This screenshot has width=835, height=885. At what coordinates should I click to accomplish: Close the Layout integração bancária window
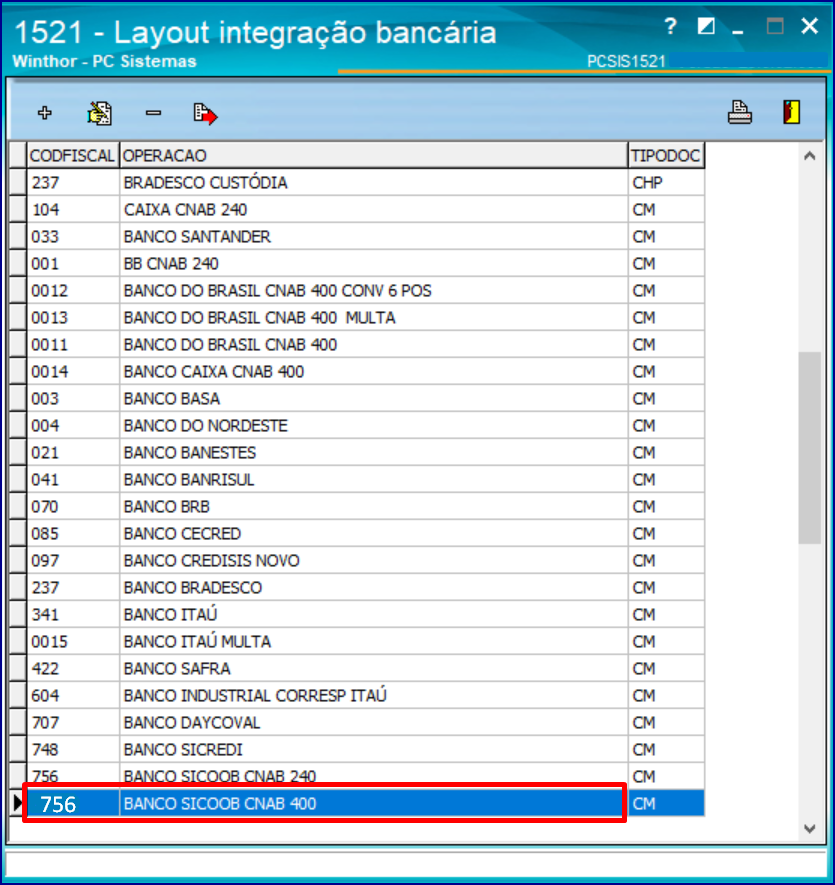click(810, 25)
